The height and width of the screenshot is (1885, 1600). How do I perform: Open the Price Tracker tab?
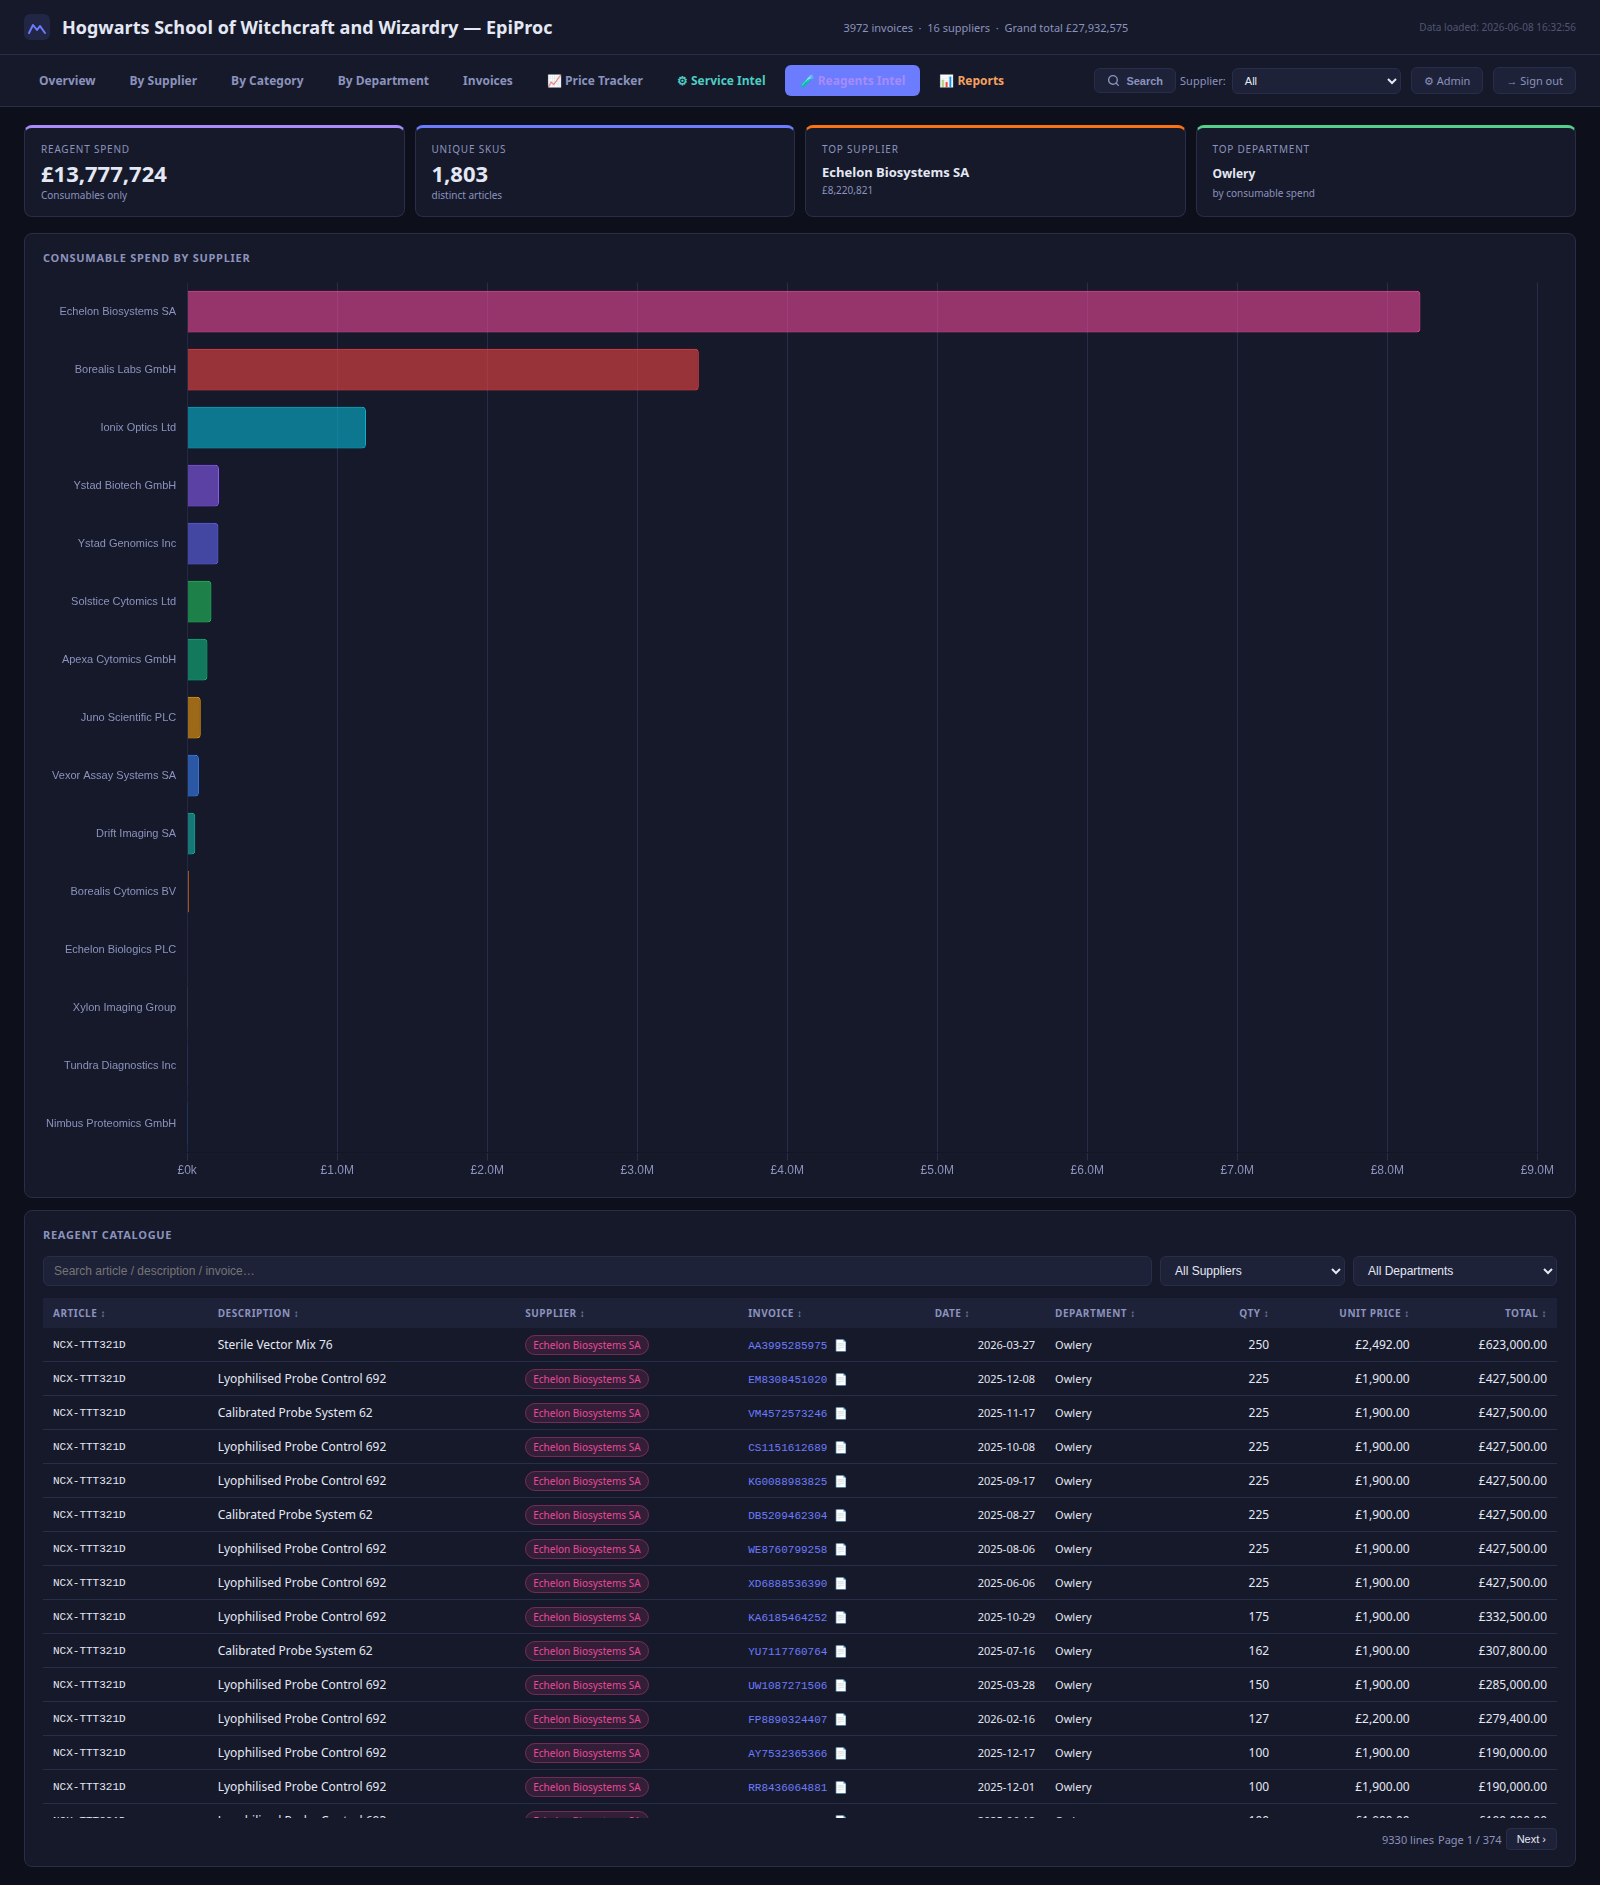[595, 81]
